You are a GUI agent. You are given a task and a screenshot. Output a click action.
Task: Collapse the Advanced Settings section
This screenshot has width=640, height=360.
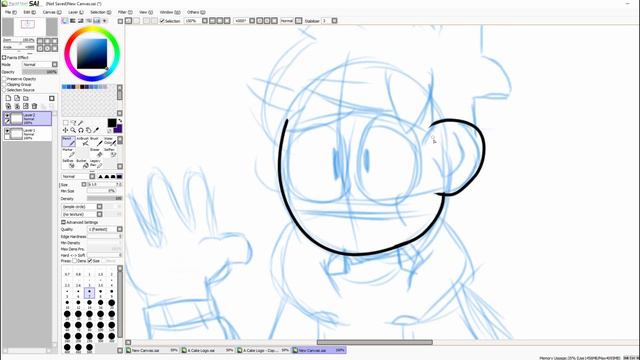(63, 222)
